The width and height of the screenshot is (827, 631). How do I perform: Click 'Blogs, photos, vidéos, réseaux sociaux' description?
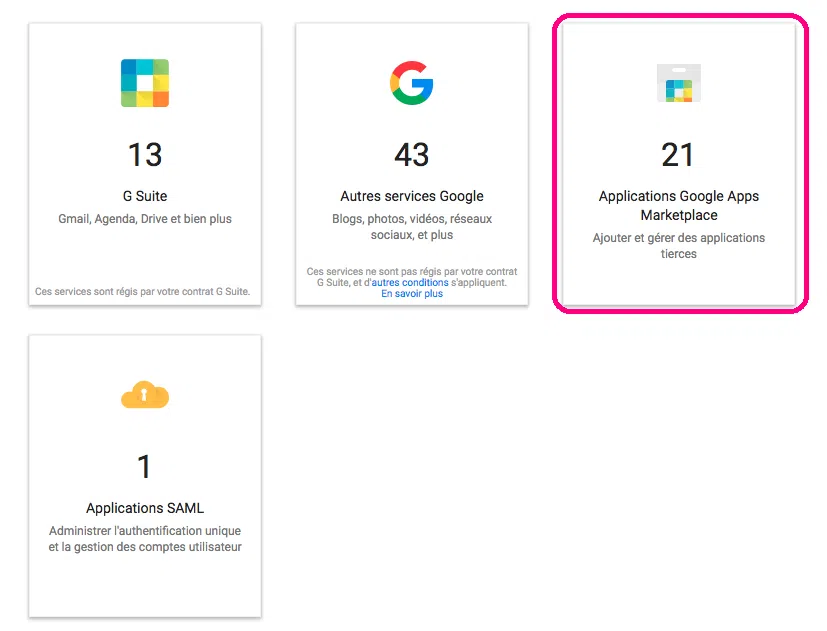[x=412, y=227]
